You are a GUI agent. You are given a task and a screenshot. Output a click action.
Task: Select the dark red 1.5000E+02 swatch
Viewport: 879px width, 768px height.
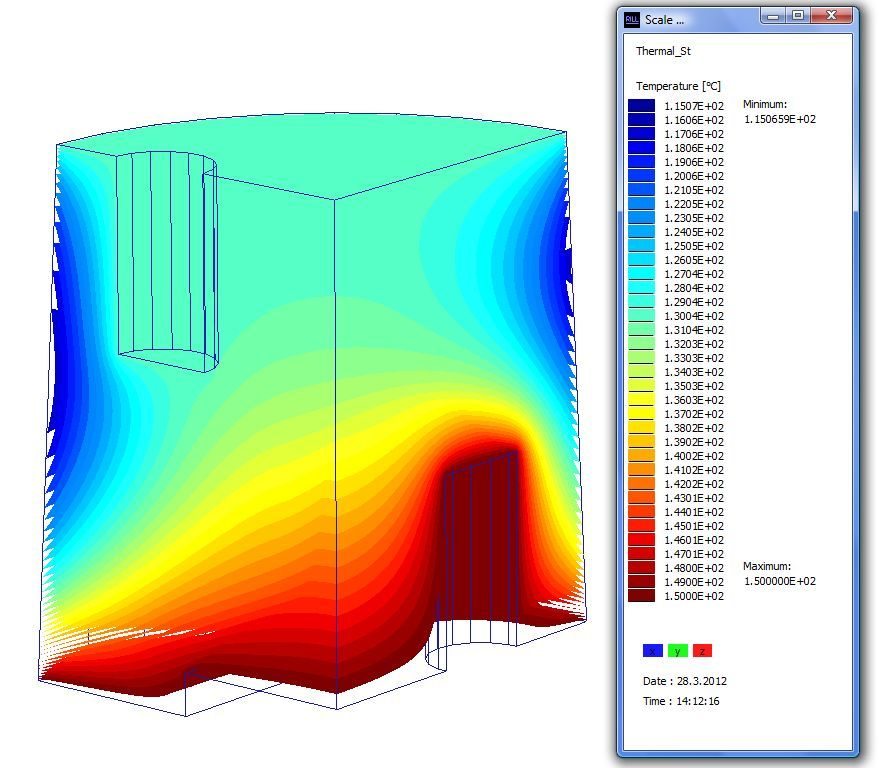(x=641, y=596)
